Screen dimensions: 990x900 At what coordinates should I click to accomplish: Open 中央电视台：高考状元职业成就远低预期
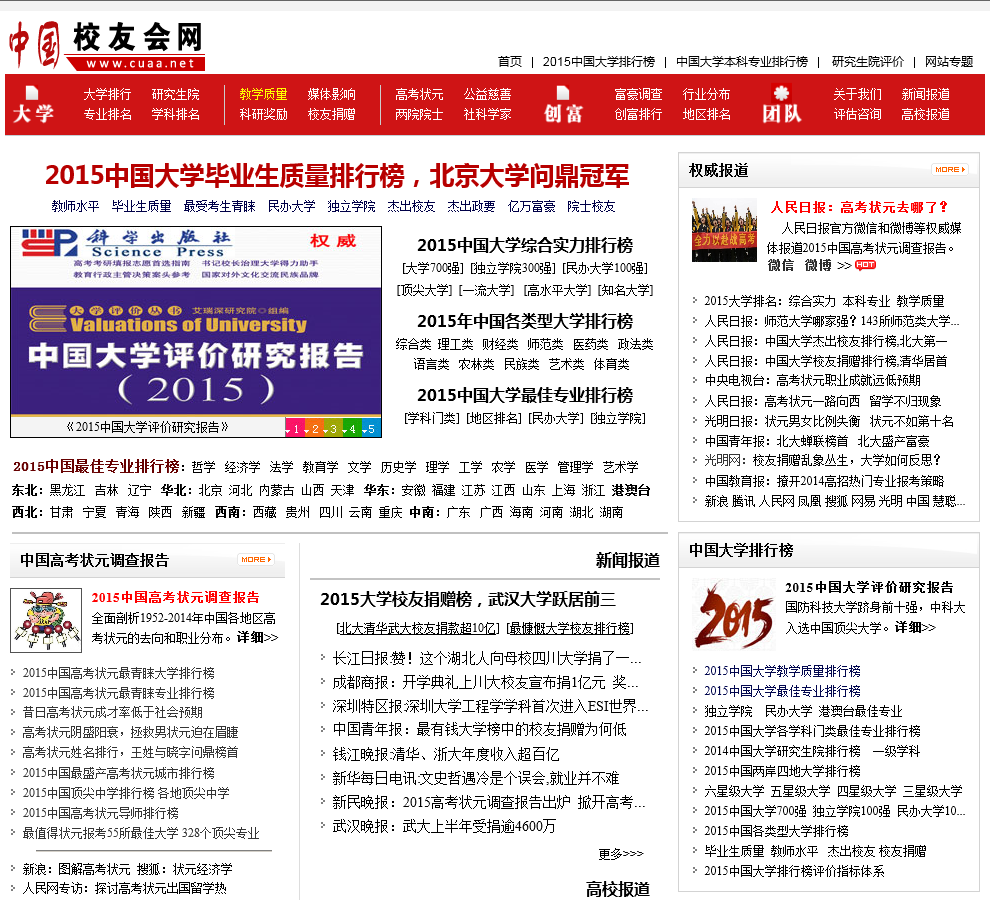point(813,381)
